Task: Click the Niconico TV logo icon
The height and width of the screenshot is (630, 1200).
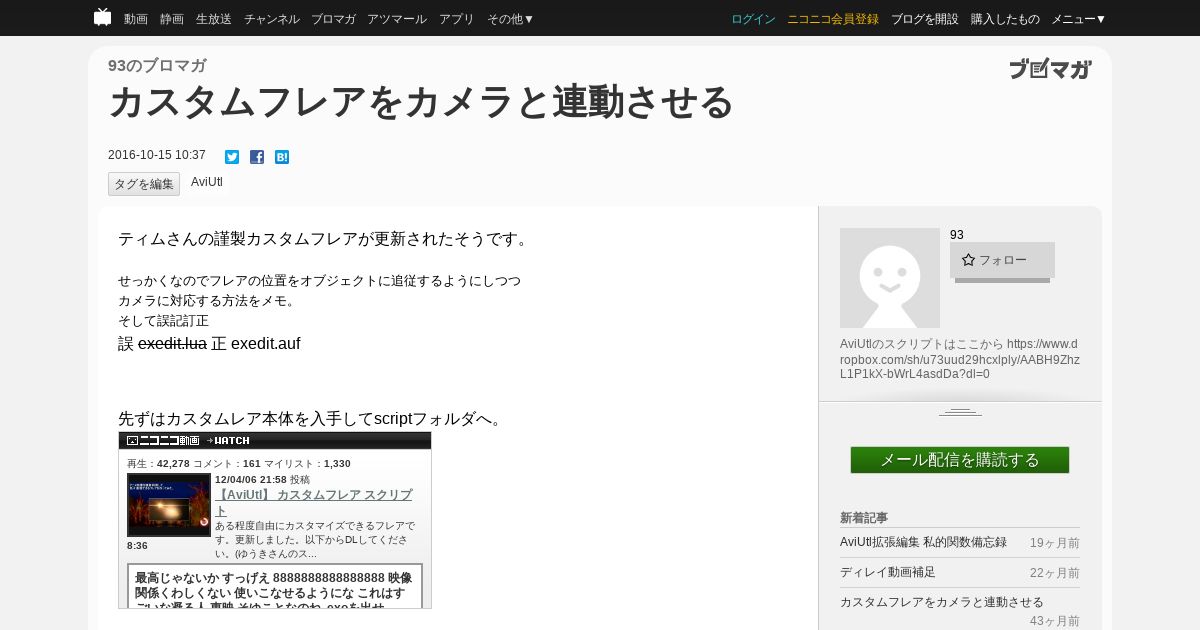Action: point(102,17)
